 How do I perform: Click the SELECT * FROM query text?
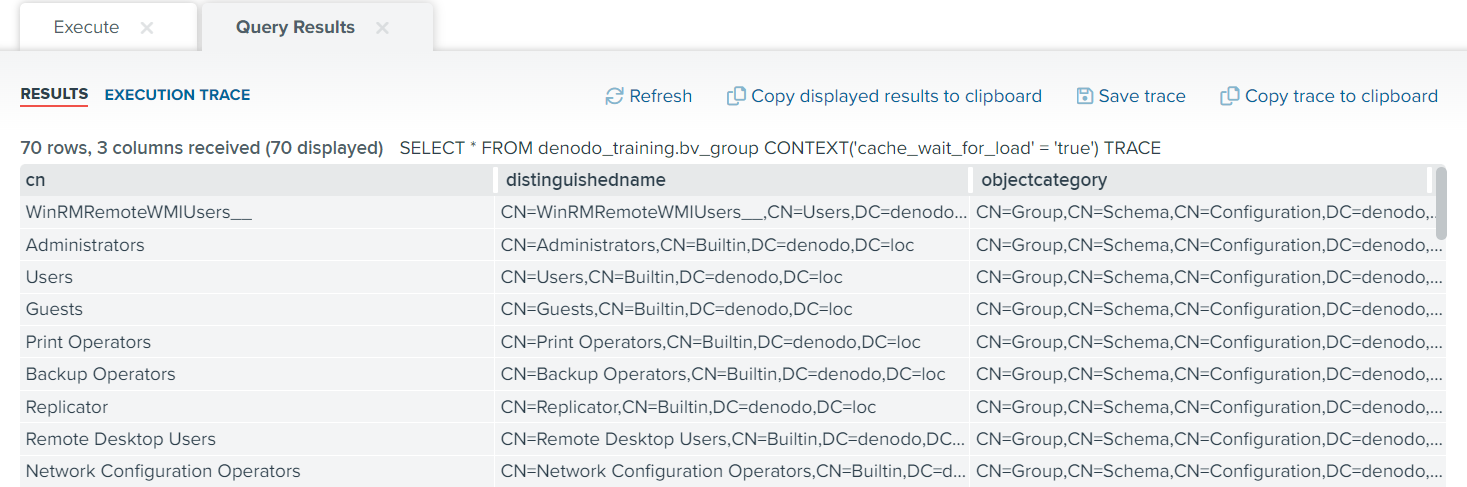point(780,148)
